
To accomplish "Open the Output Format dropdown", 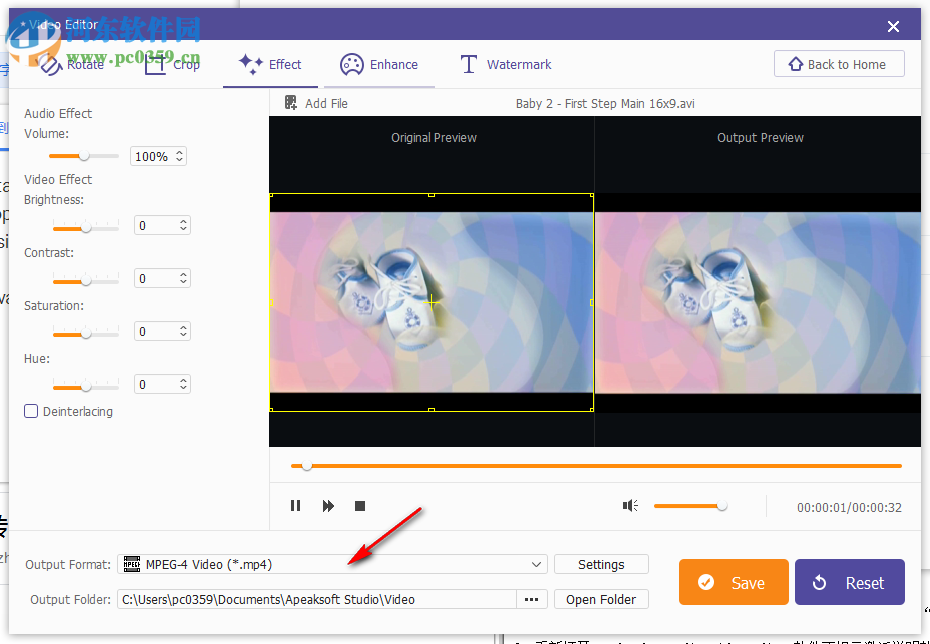I will (537, 564).
